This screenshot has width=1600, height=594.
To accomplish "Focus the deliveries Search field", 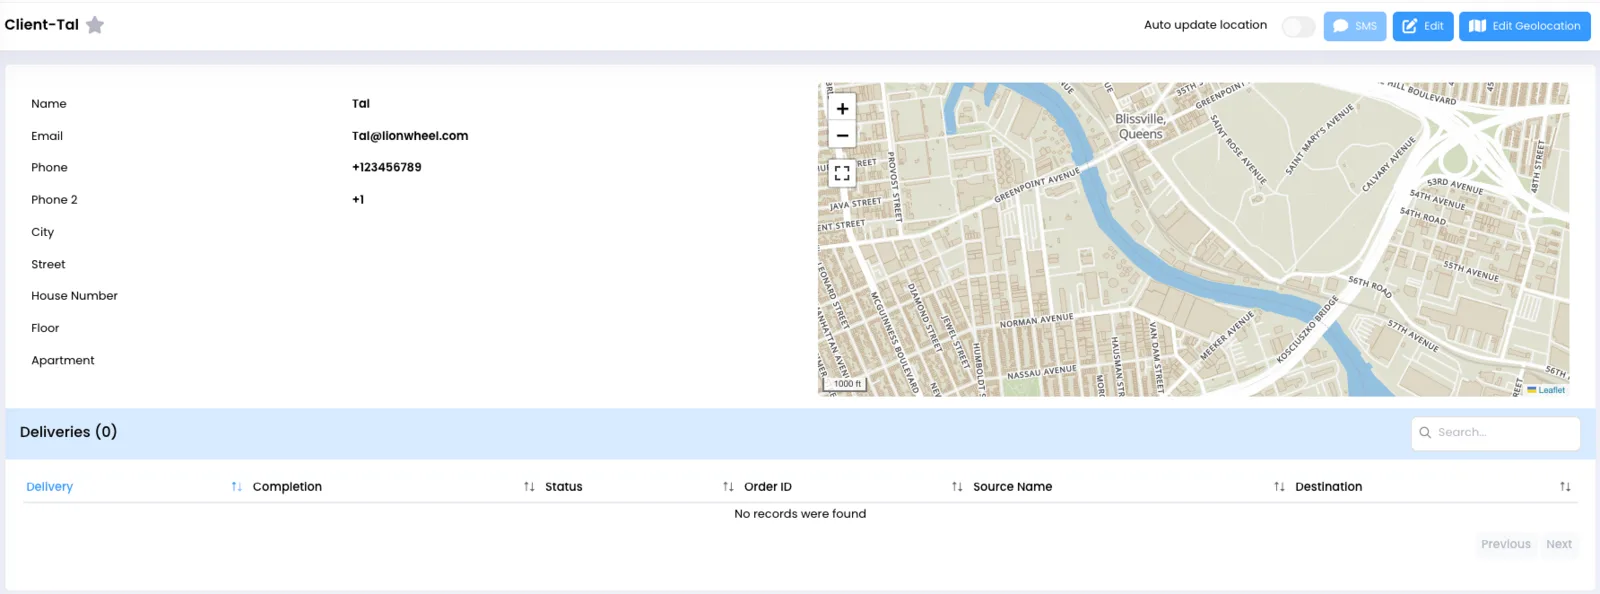I will [1496, 433].
